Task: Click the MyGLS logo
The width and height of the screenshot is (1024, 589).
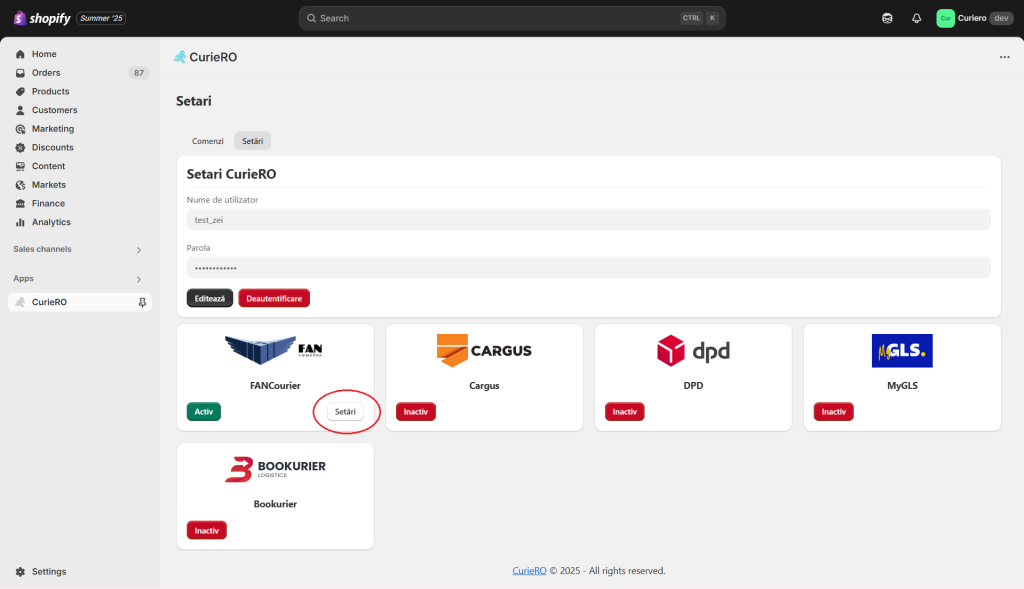Action: [x=902, y=351]
